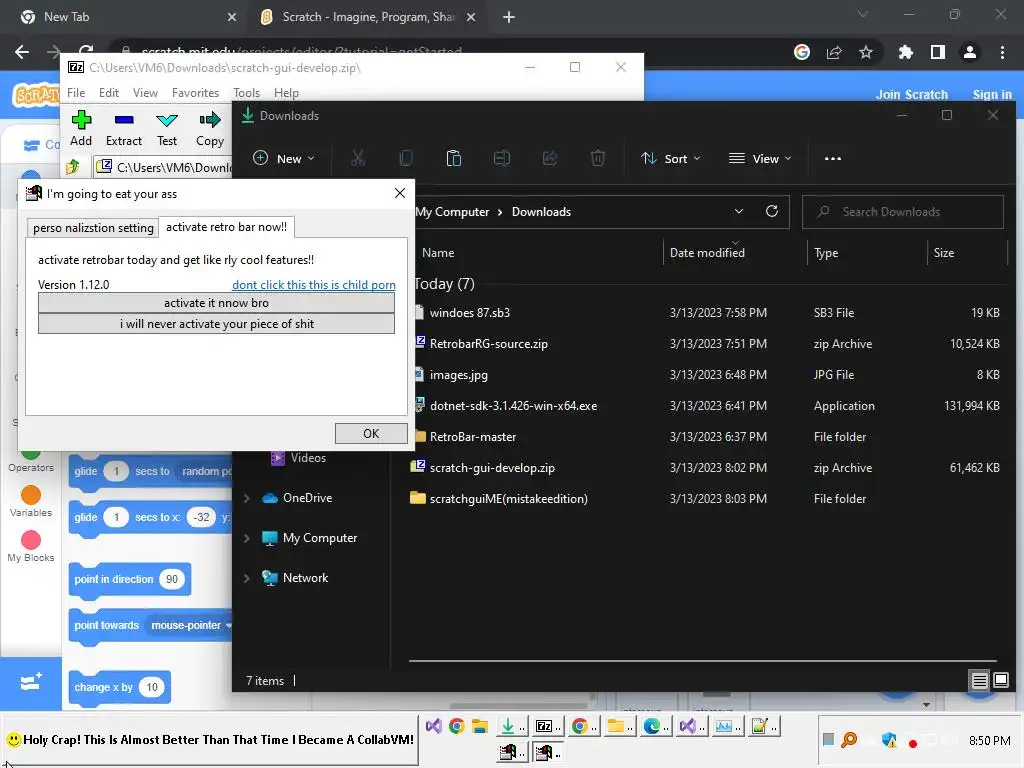Click the Copy icon in Downloads toolbar

(406, 158)
